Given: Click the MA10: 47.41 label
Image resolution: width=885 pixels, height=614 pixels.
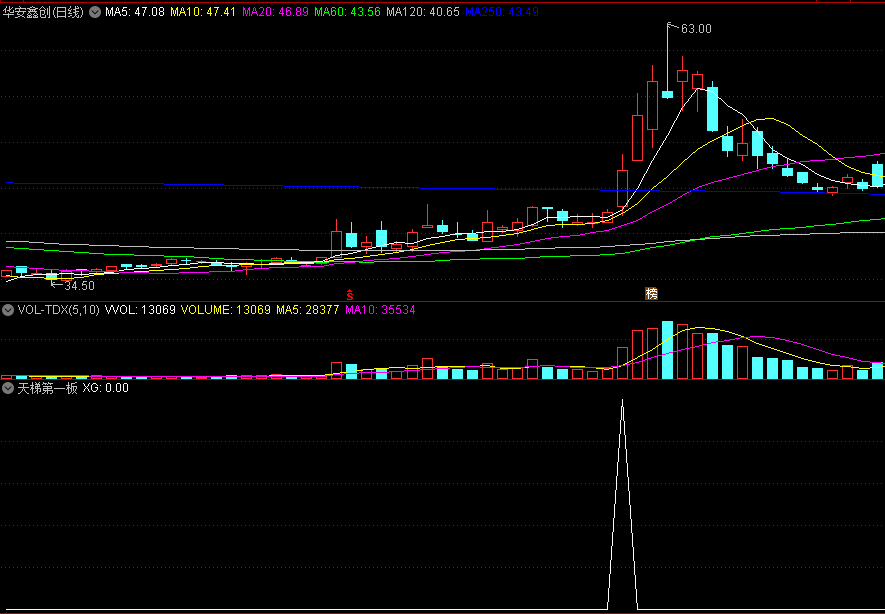Looking at the screenshot, I should [203, 12].
